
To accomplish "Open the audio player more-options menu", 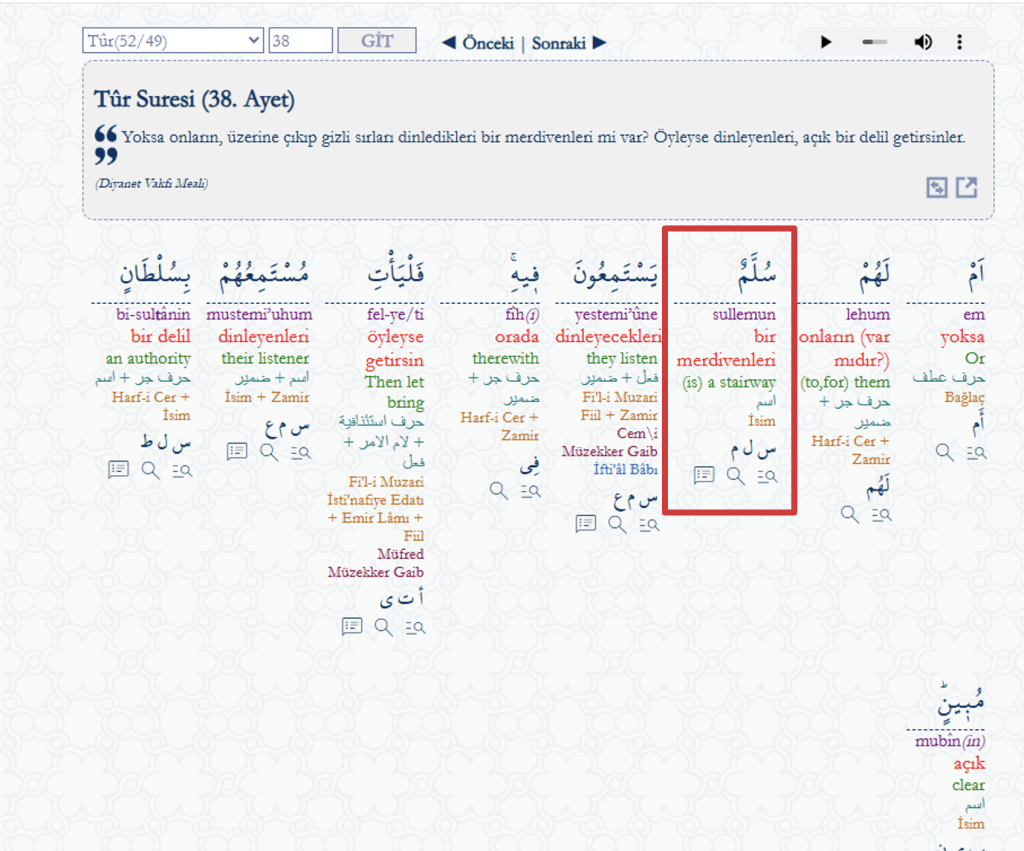I will pos(959,42).
